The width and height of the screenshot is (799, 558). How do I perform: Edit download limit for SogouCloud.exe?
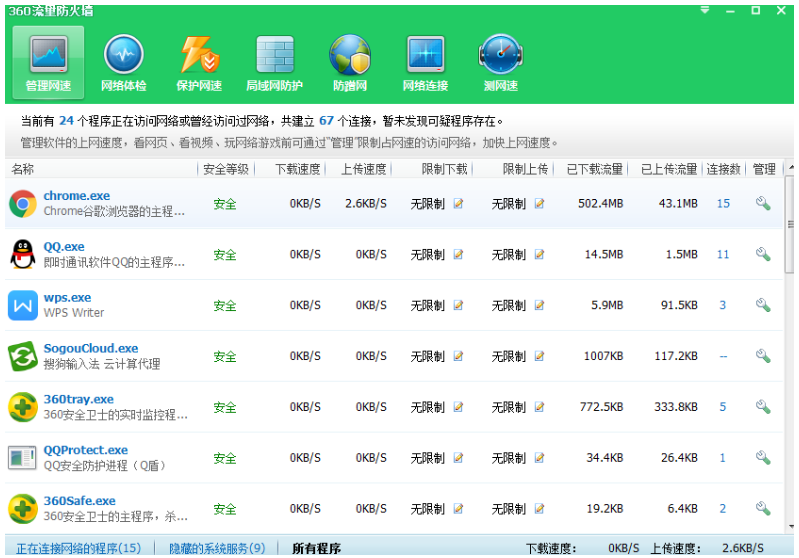[x=458, y=356]
